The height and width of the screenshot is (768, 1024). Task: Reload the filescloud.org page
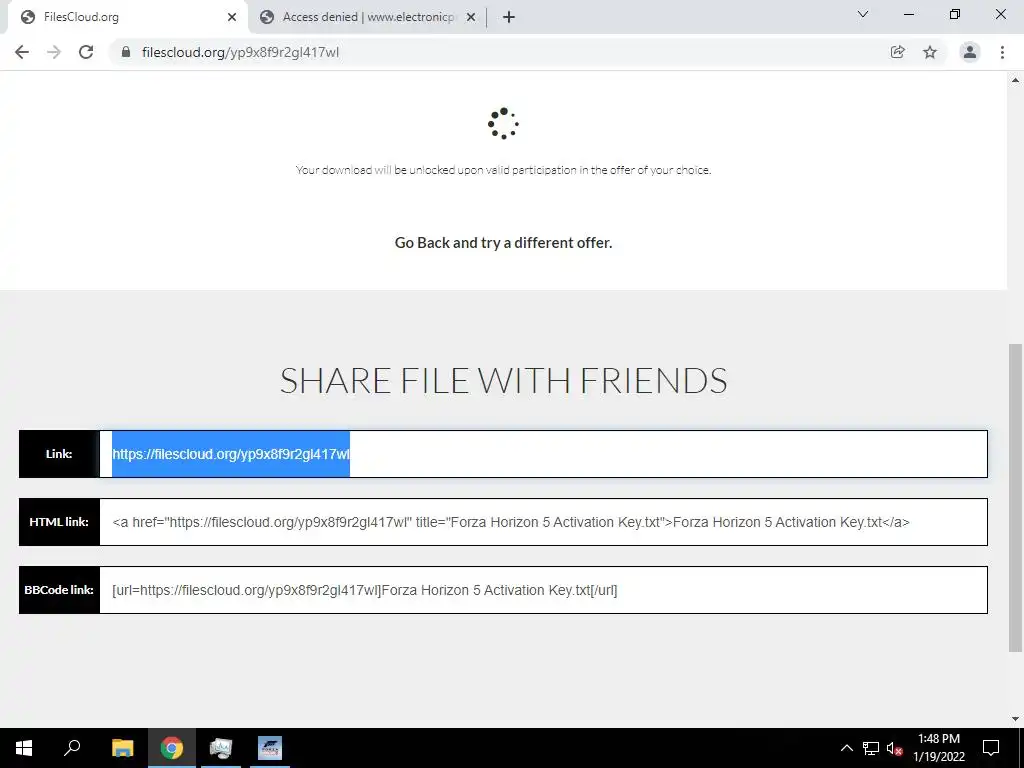pyautogui.click(x=86, y=52)
